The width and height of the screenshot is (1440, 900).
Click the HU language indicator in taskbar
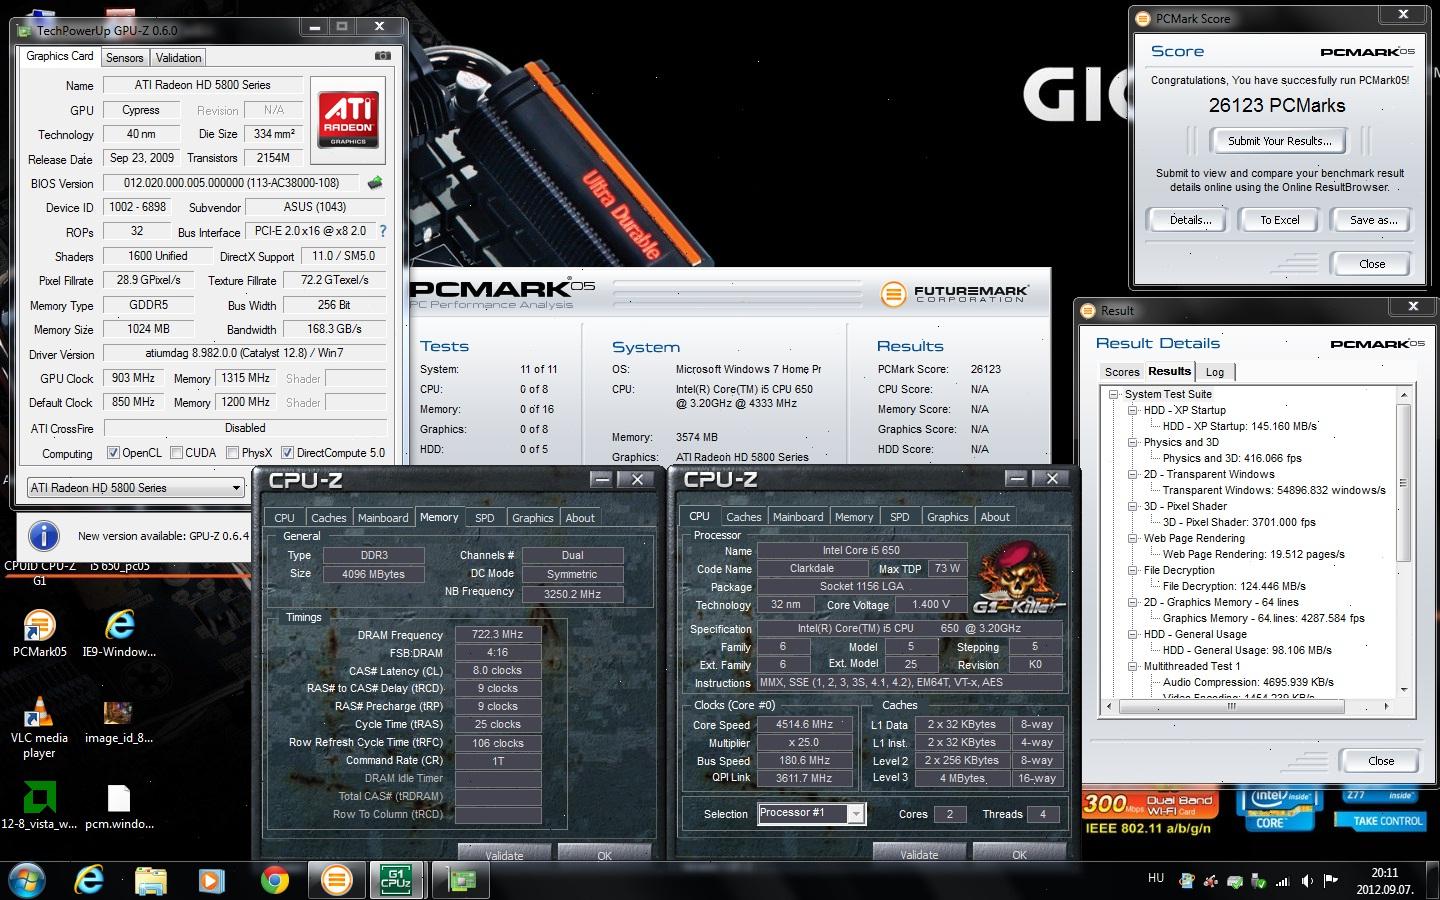[x=1156, y=878]
